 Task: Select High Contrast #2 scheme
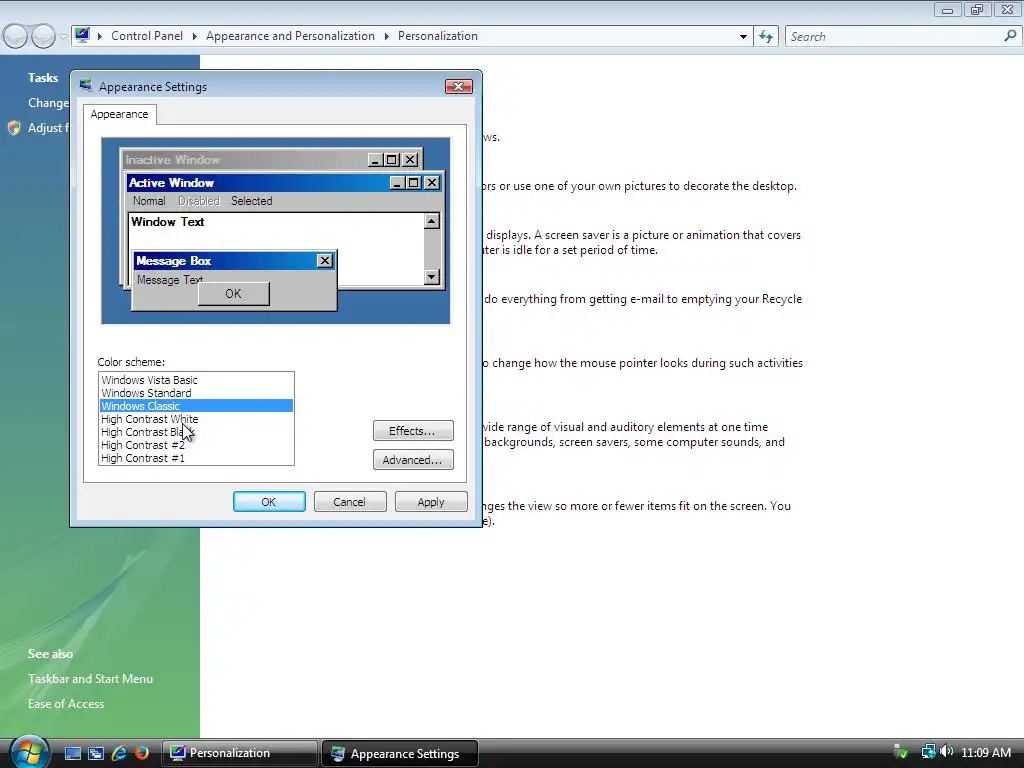click(x=195, y=445)
